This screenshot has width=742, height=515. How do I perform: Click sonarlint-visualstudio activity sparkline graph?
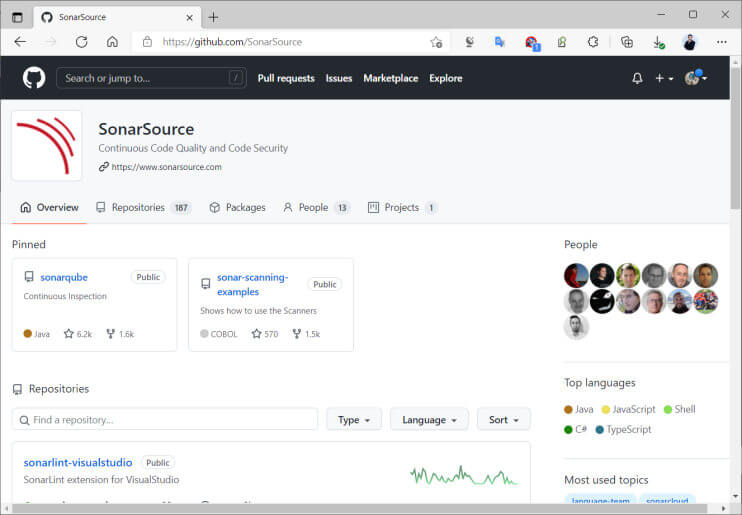pyautogui.click(x=464, y=475)
